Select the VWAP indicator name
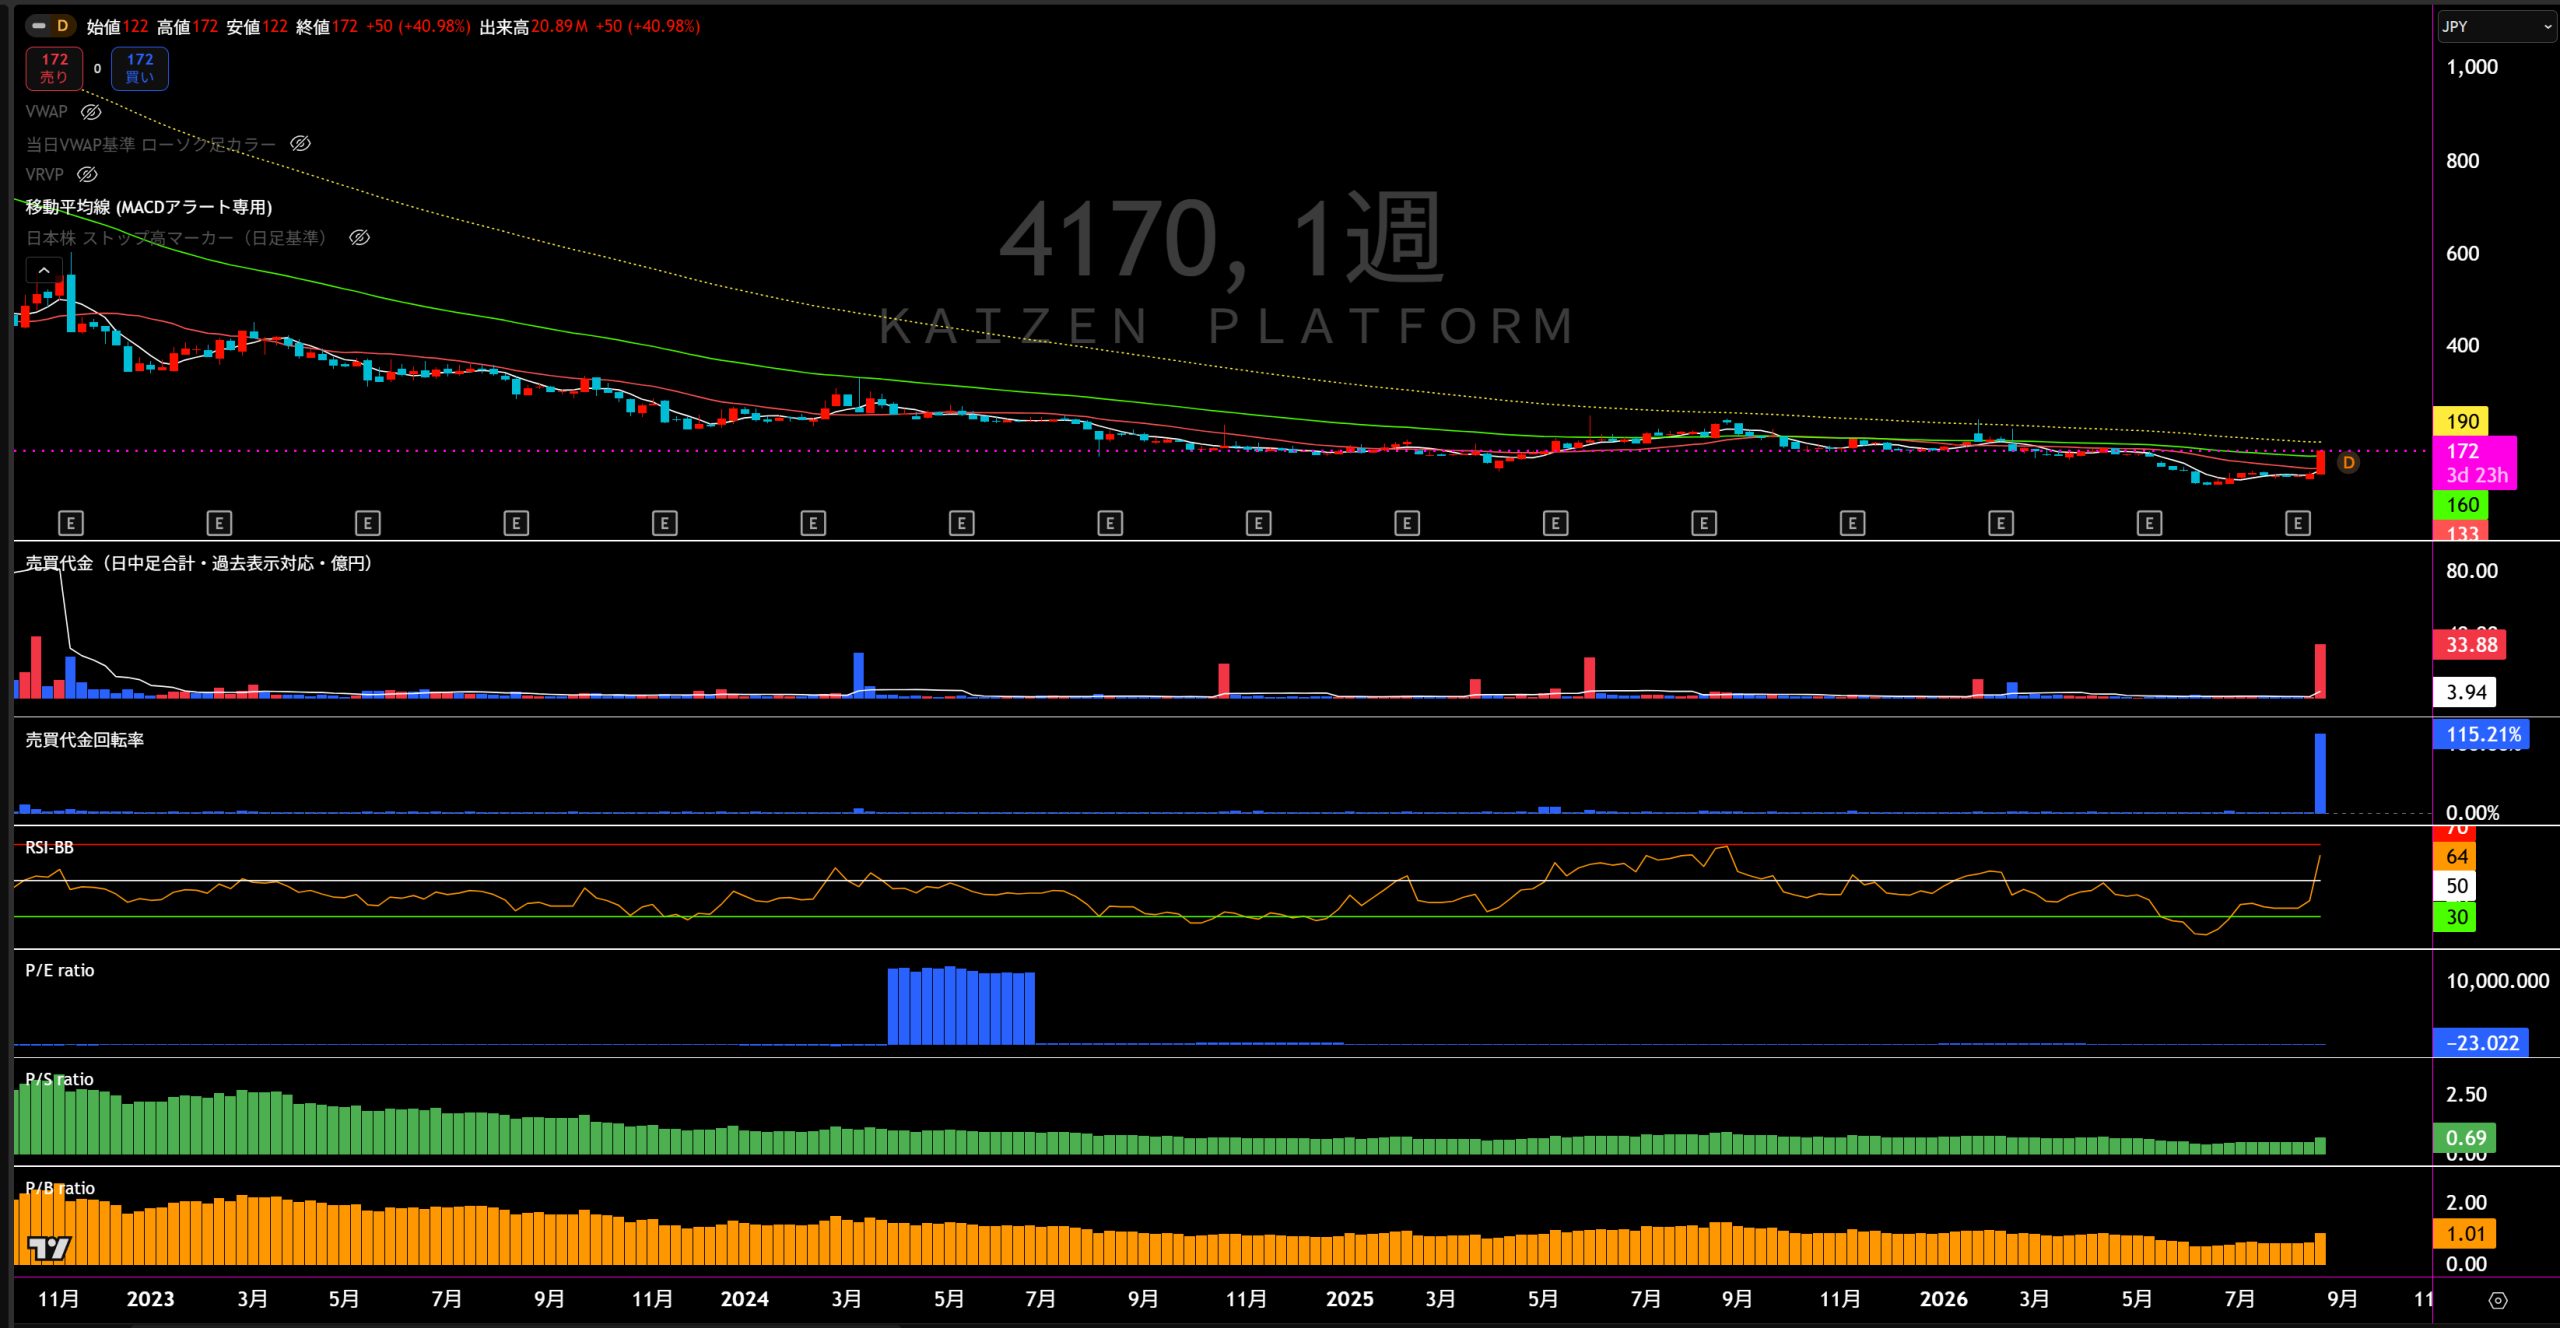This screenshot has height=1328, width=2560. pos(47,112)
